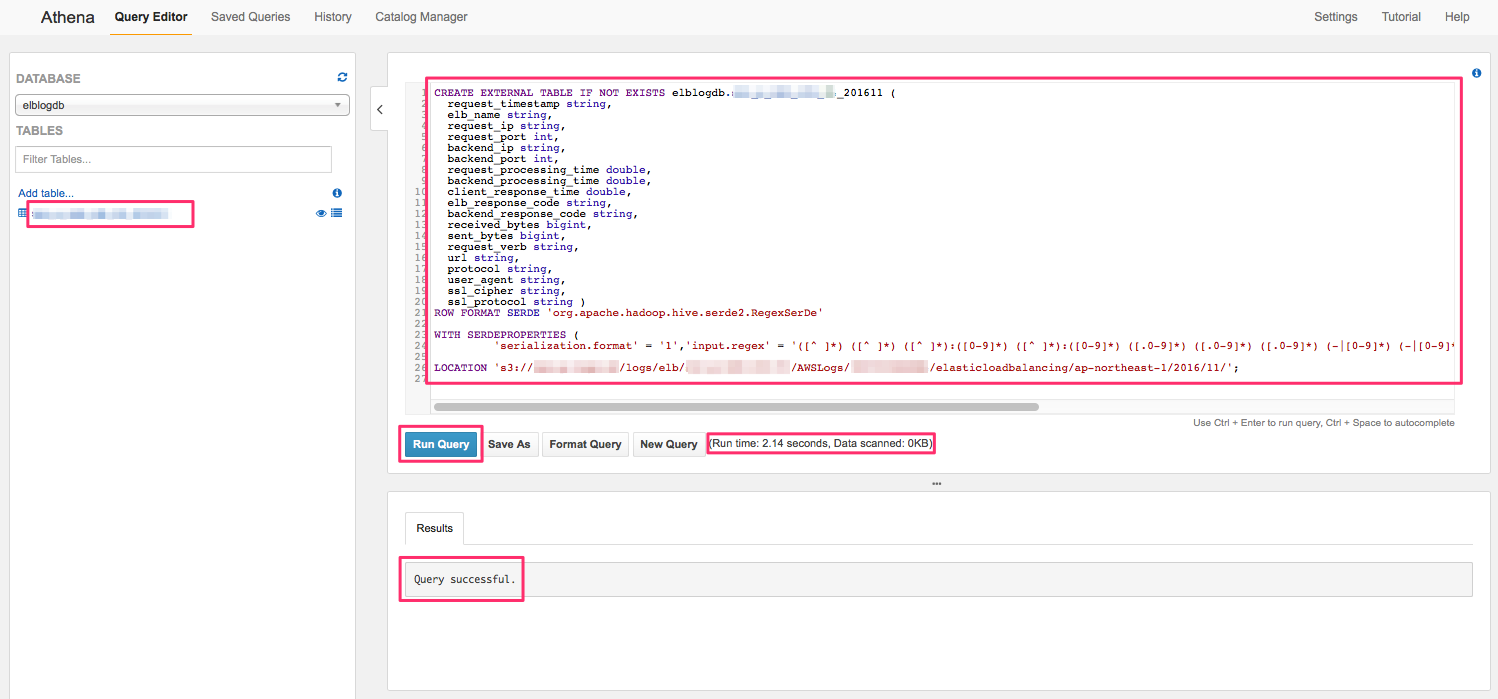Select the Results tab
Viewport: 1498px width, 699px height.
[x=433, y=528]
